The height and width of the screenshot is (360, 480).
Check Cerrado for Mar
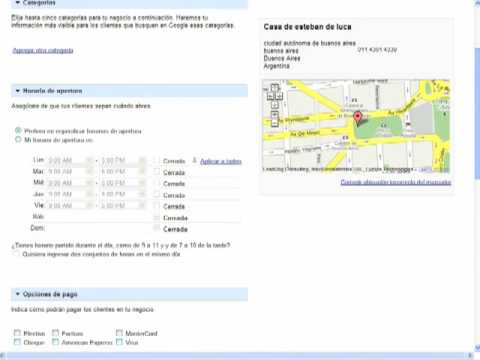[x=156, y=172]
